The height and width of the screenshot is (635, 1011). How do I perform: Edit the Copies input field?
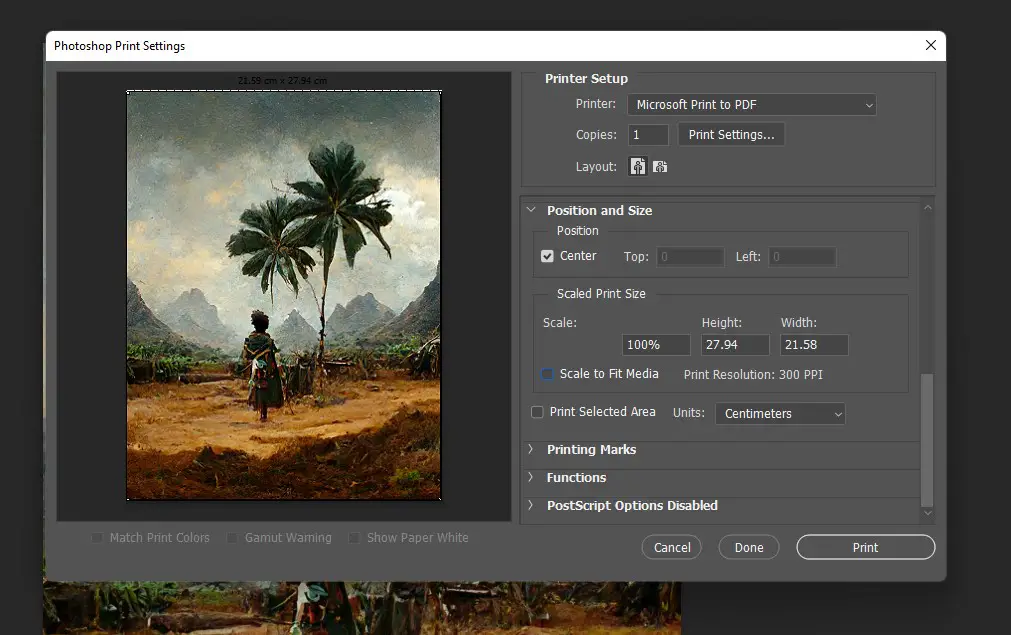pyautogui.click(x=648, y=134)
